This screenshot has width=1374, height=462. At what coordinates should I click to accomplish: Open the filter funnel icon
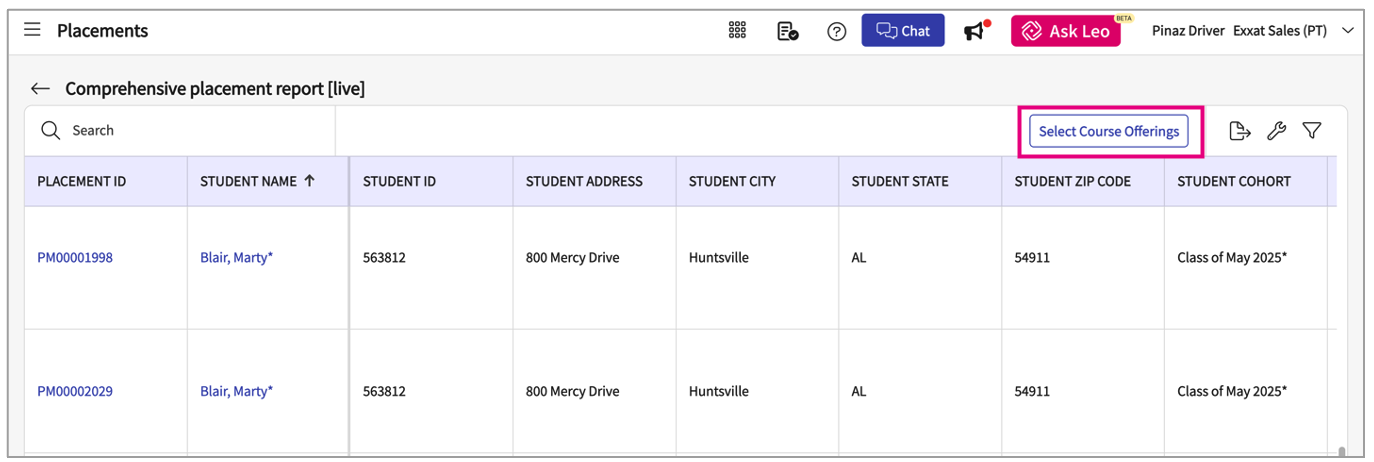point(1312,131)
